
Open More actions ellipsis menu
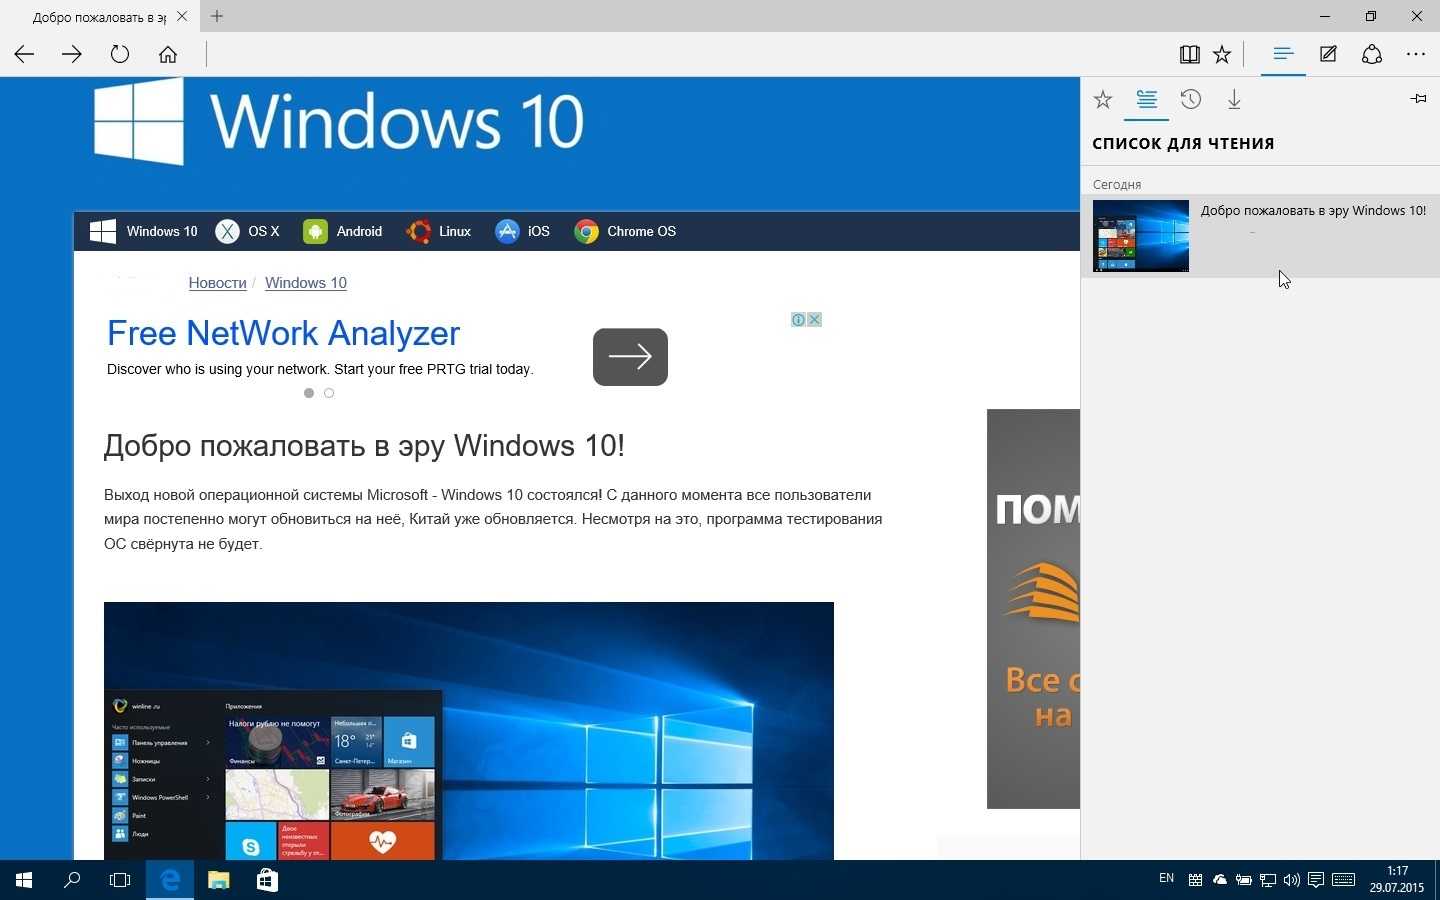coord(1416,55)
